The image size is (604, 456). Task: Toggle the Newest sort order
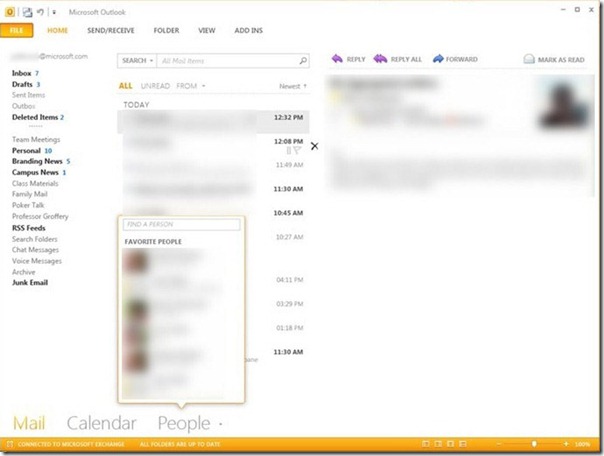click(293, 86)
